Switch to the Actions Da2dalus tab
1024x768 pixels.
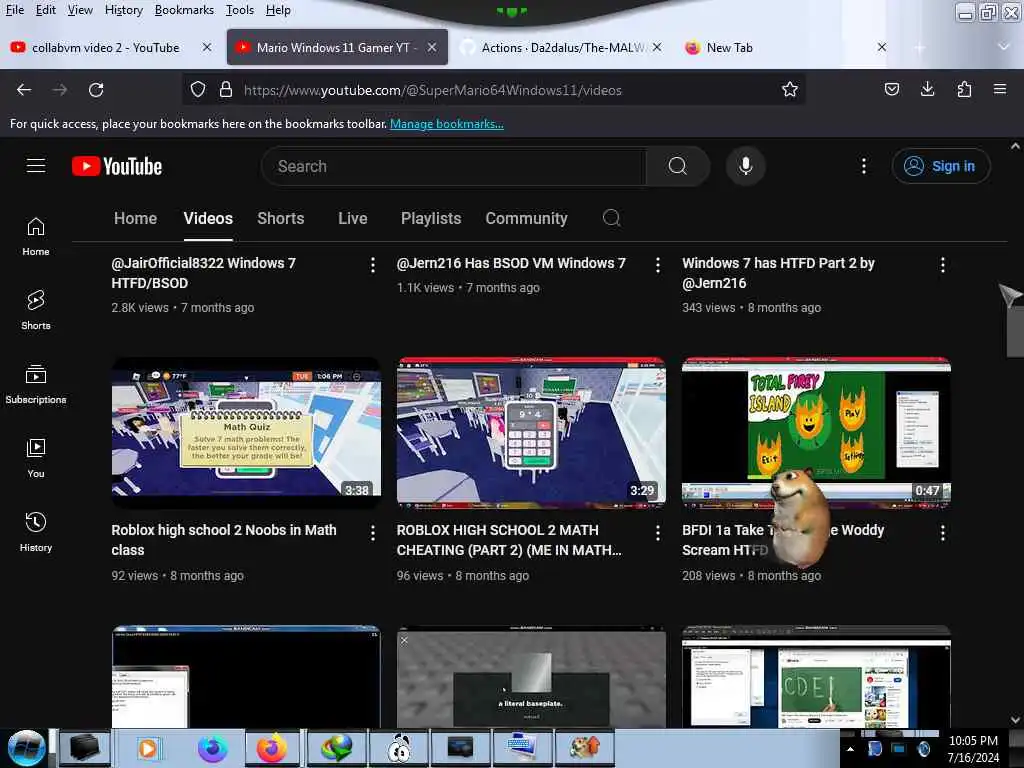click(x=562, y=47)
